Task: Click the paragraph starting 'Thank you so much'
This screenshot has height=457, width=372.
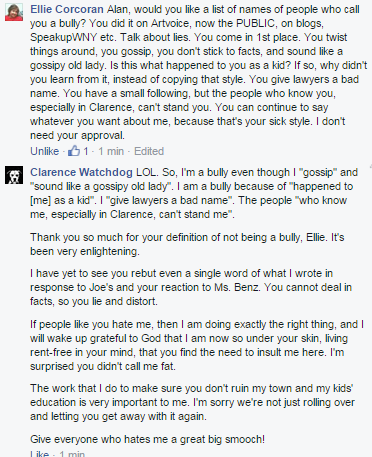Action: click(x=187, y=244)
